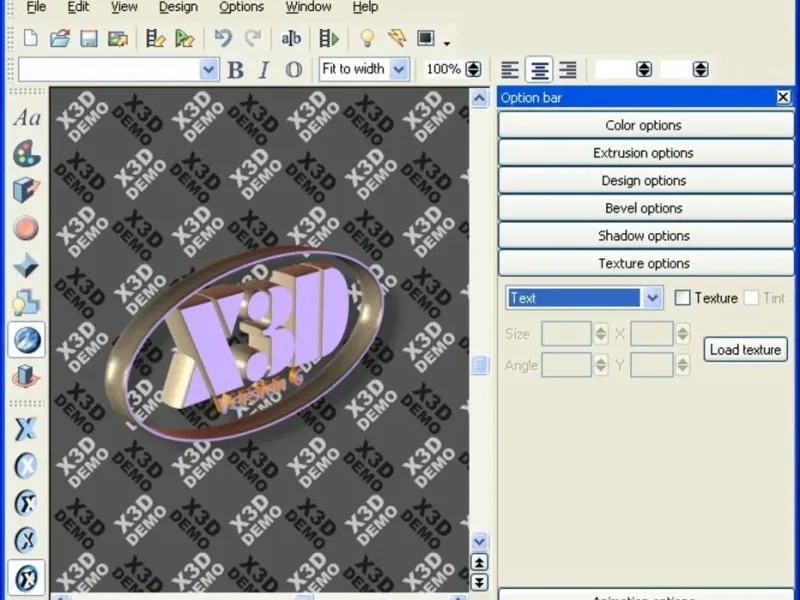Expand Shadow options section
This screenshot has width=800, height=600.
[645, 235]
